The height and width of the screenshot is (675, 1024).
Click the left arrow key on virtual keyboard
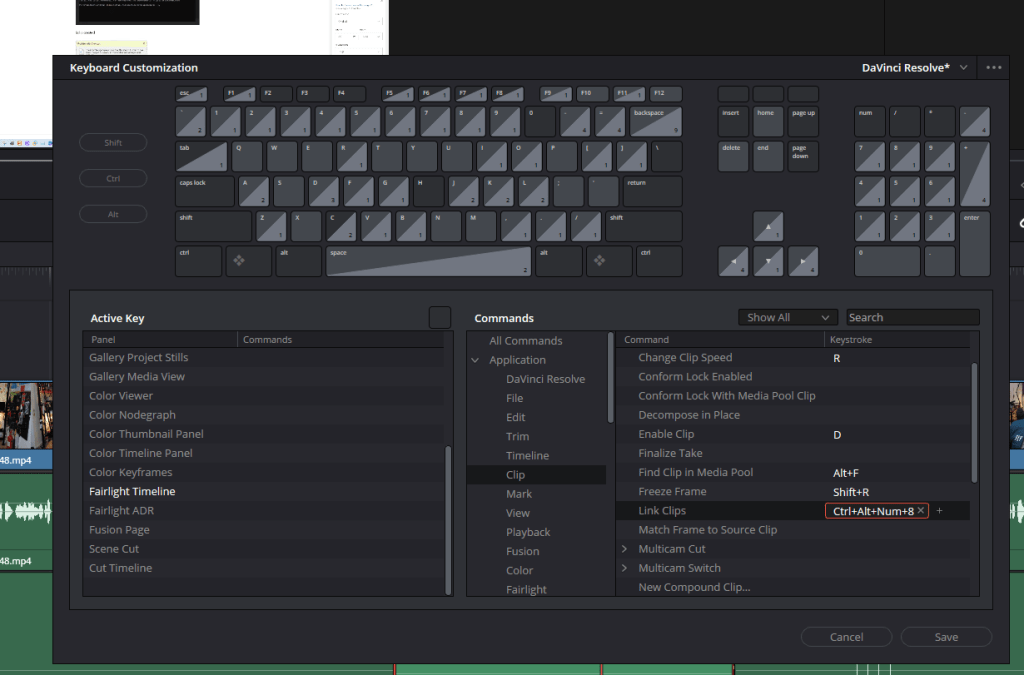[733, 261]
